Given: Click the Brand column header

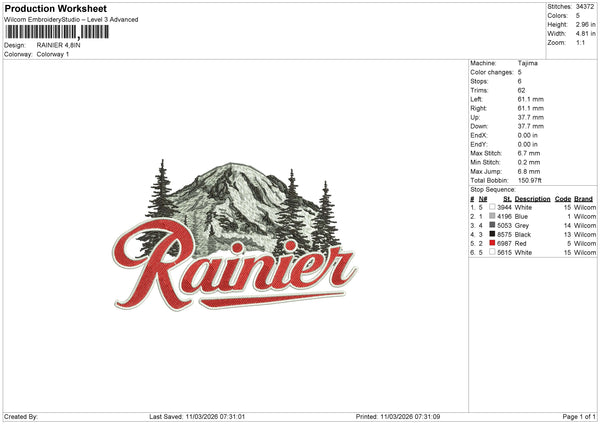Looking at the screenshot, I should 585,198.
